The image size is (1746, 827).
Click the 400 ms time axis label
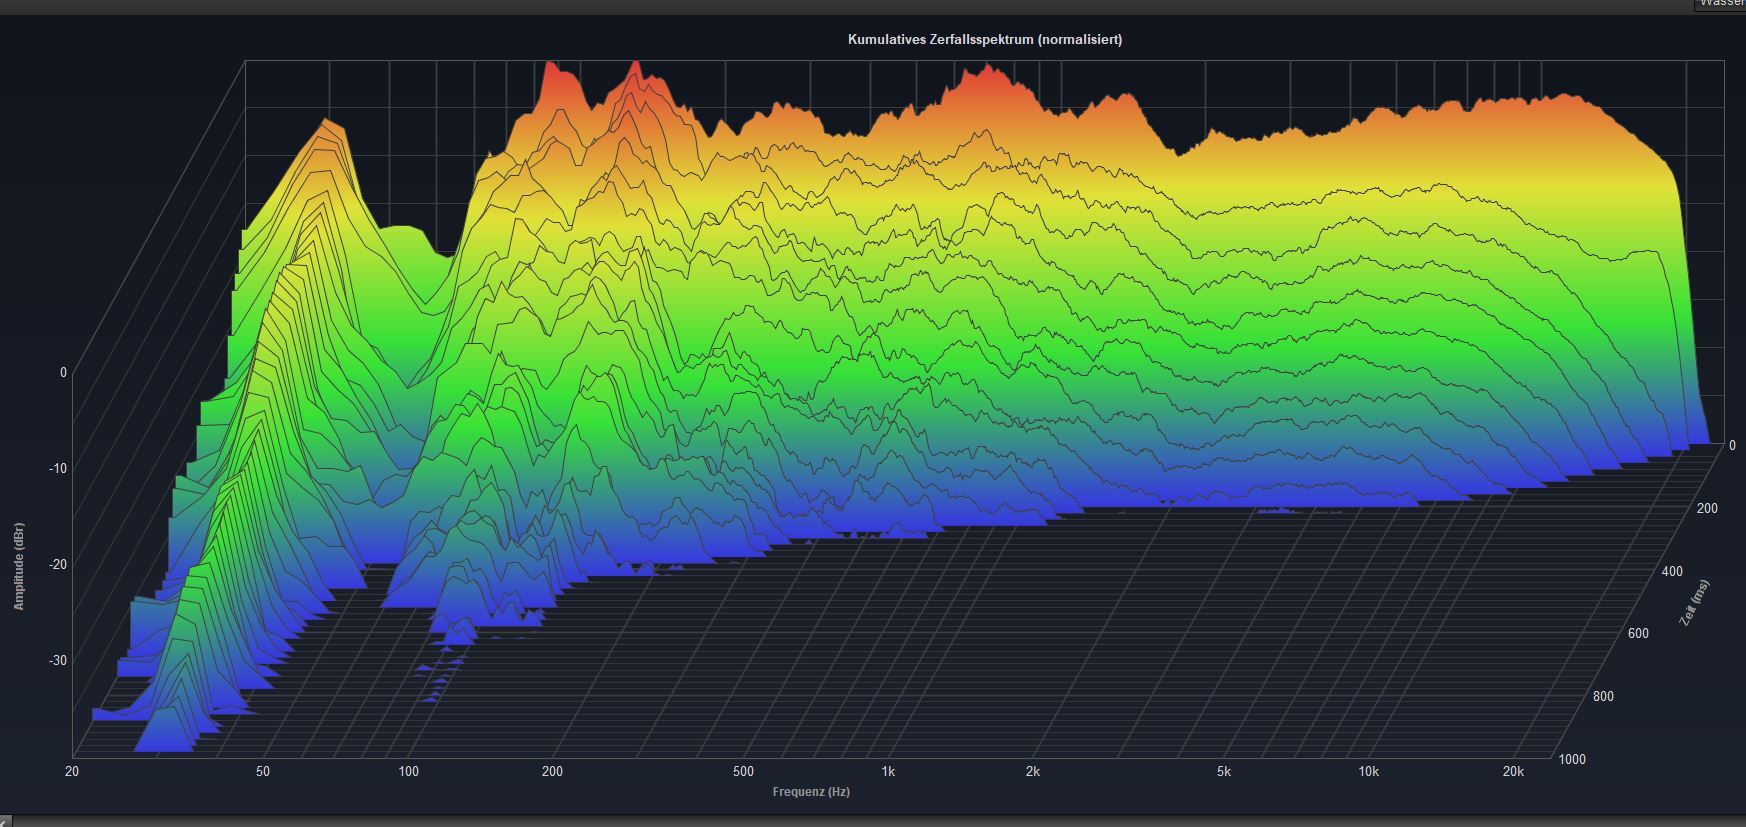1672,572
